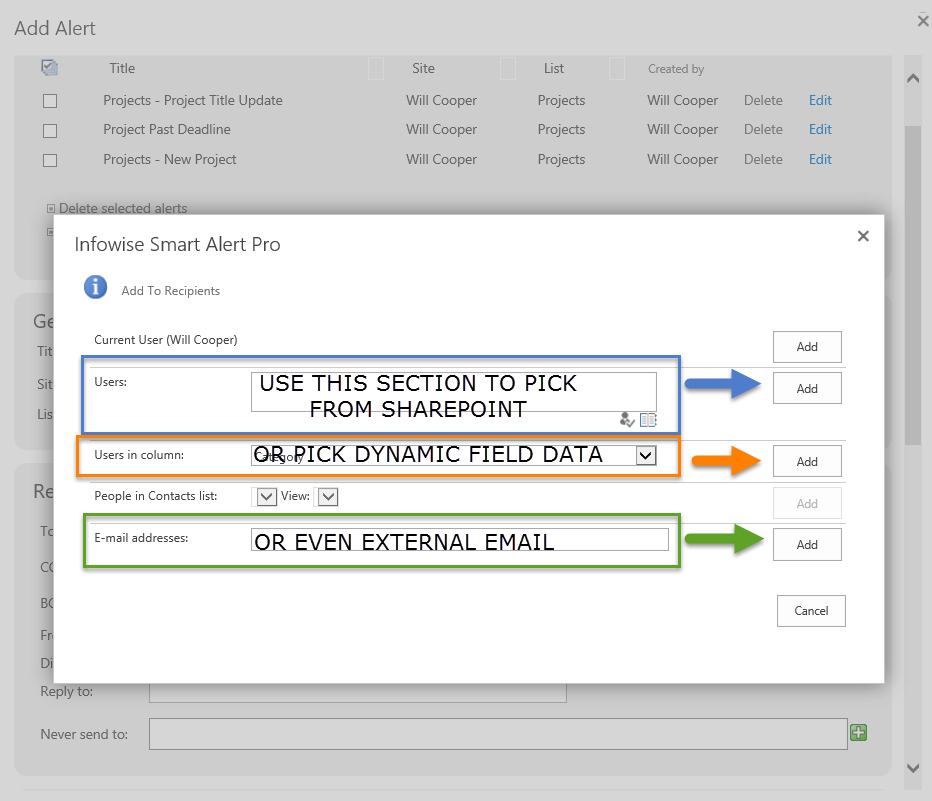932x801 pixels.
Task: Edit the Projects - New Project alert
Action: [820, 159]
